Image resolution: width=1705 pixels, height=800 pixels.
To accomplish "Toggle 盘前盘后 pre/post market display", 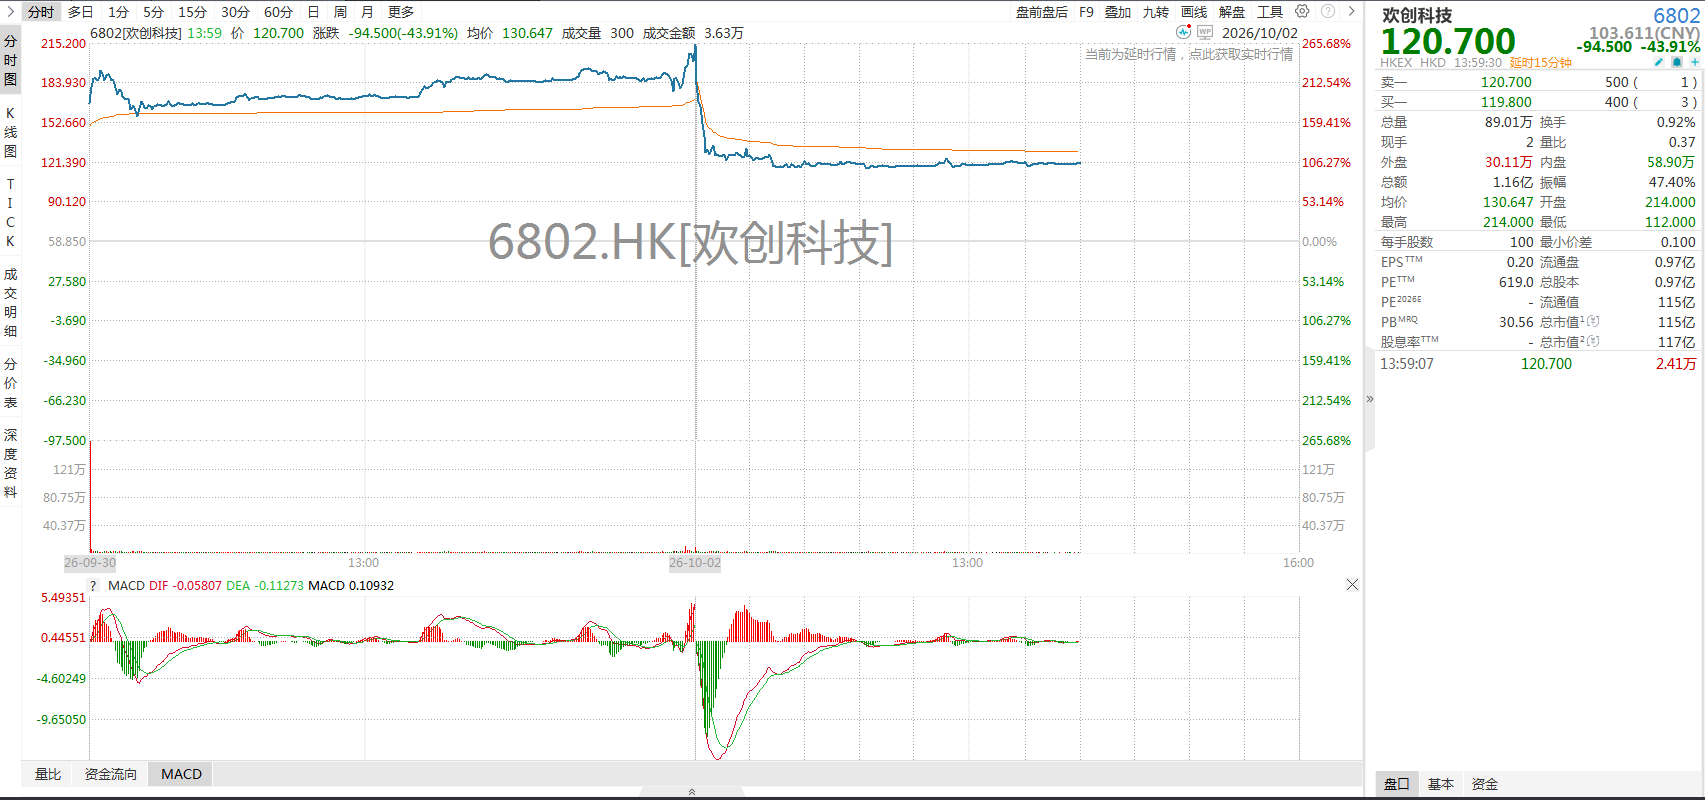I will [x=1042, y=12].
